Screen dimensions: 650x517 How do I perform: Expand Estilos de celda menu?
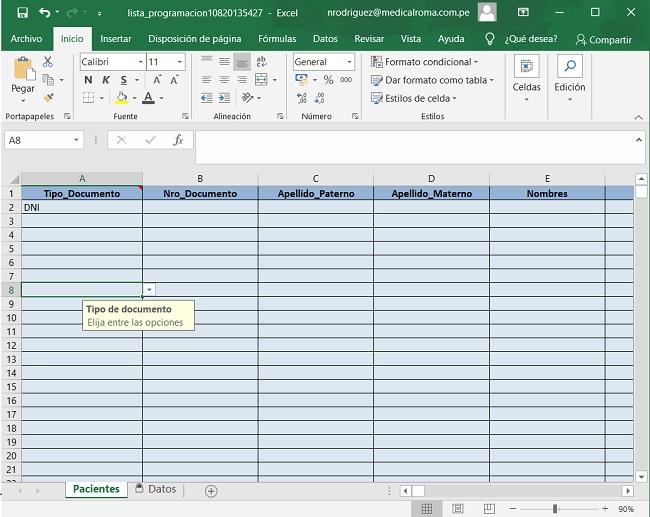(x=413, y=98)
